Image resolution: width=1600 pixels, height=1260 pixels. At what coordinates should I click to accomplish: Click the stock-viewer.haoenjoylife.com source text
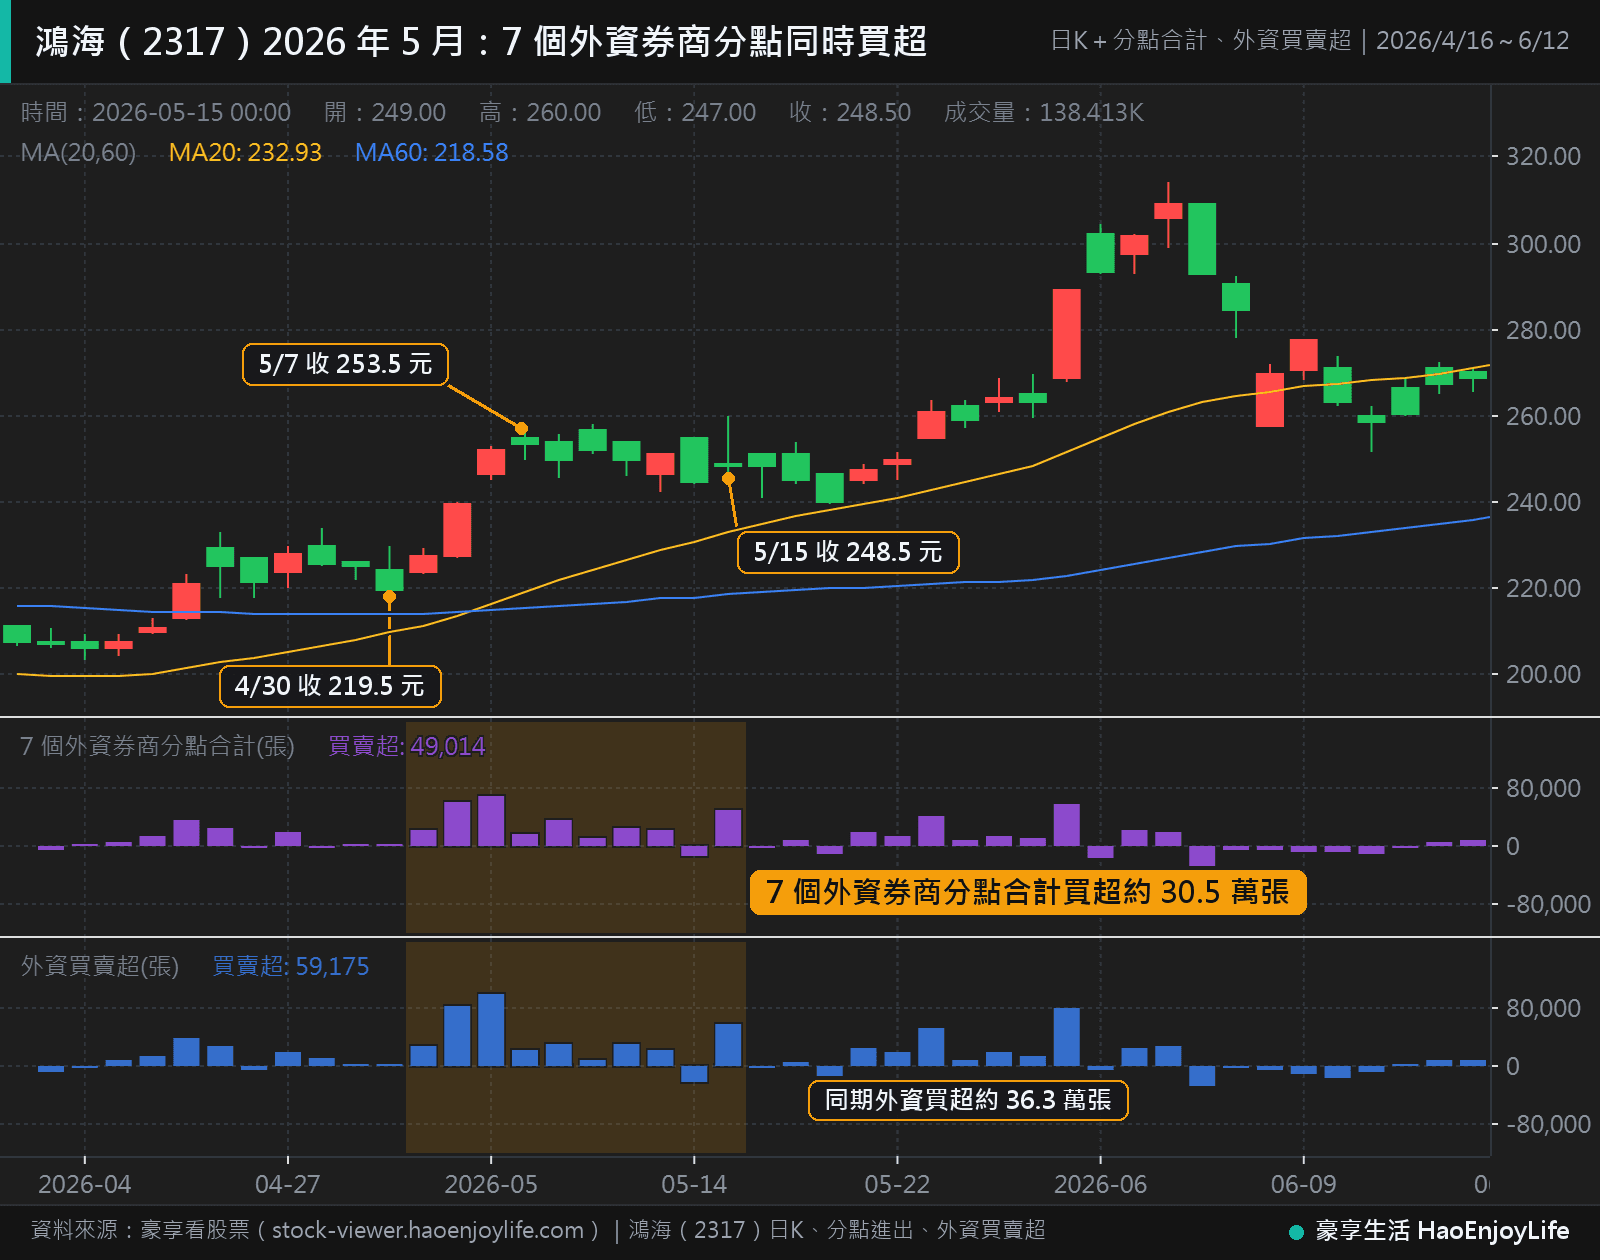428,1230
